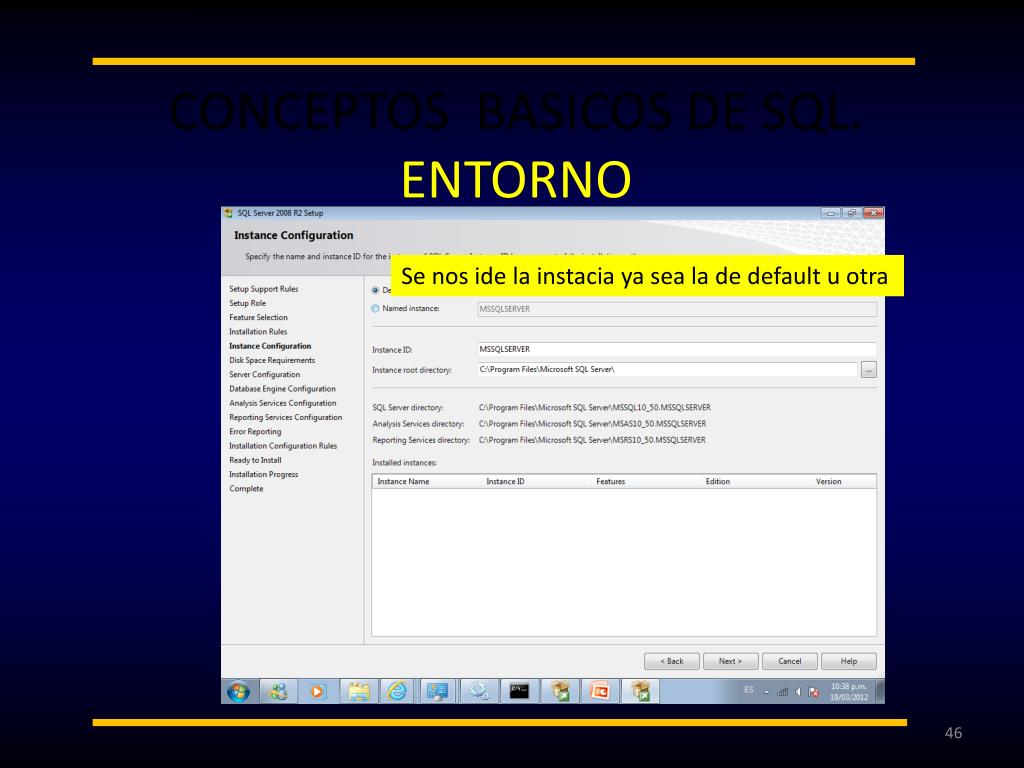Cancel the SQL Server setup

790,661
